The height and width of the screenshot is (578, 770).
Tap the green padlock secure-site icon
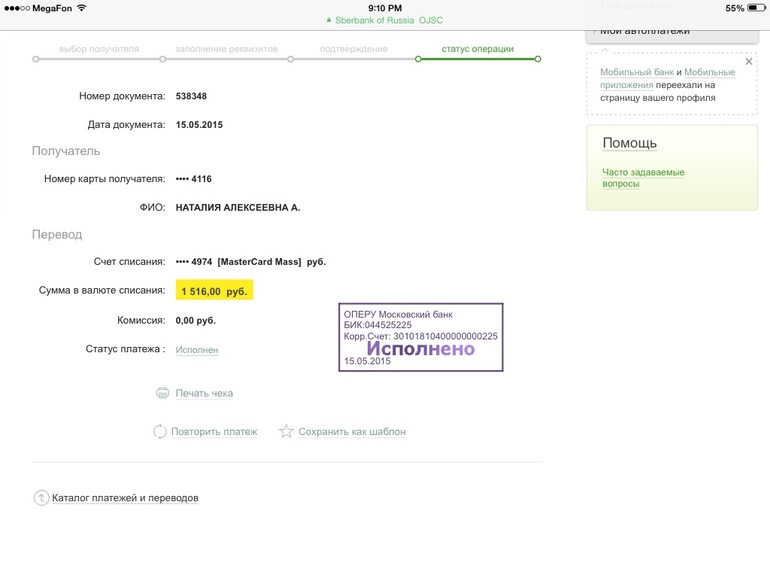tap(329, 20)
